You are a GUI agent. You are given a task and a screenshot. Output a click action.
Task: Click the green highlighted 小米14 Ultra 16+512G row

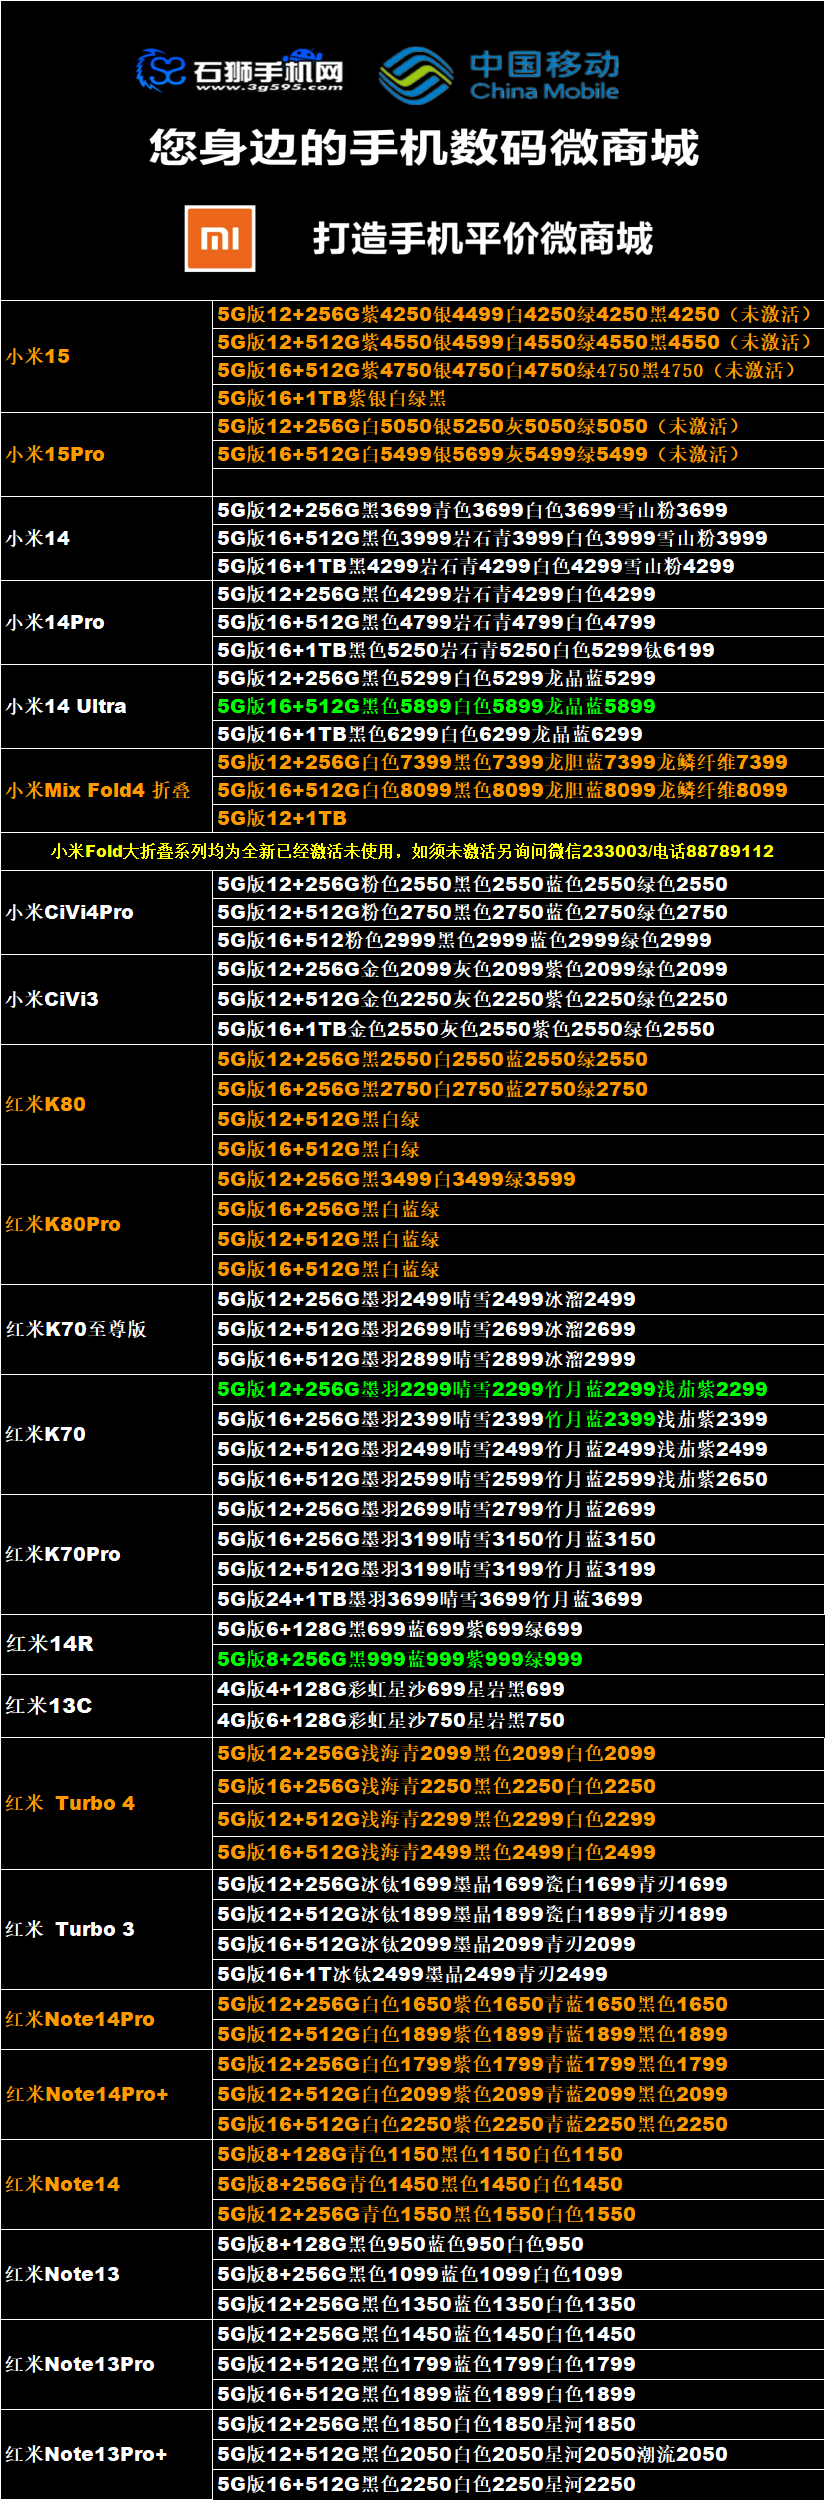pos(436,706)
